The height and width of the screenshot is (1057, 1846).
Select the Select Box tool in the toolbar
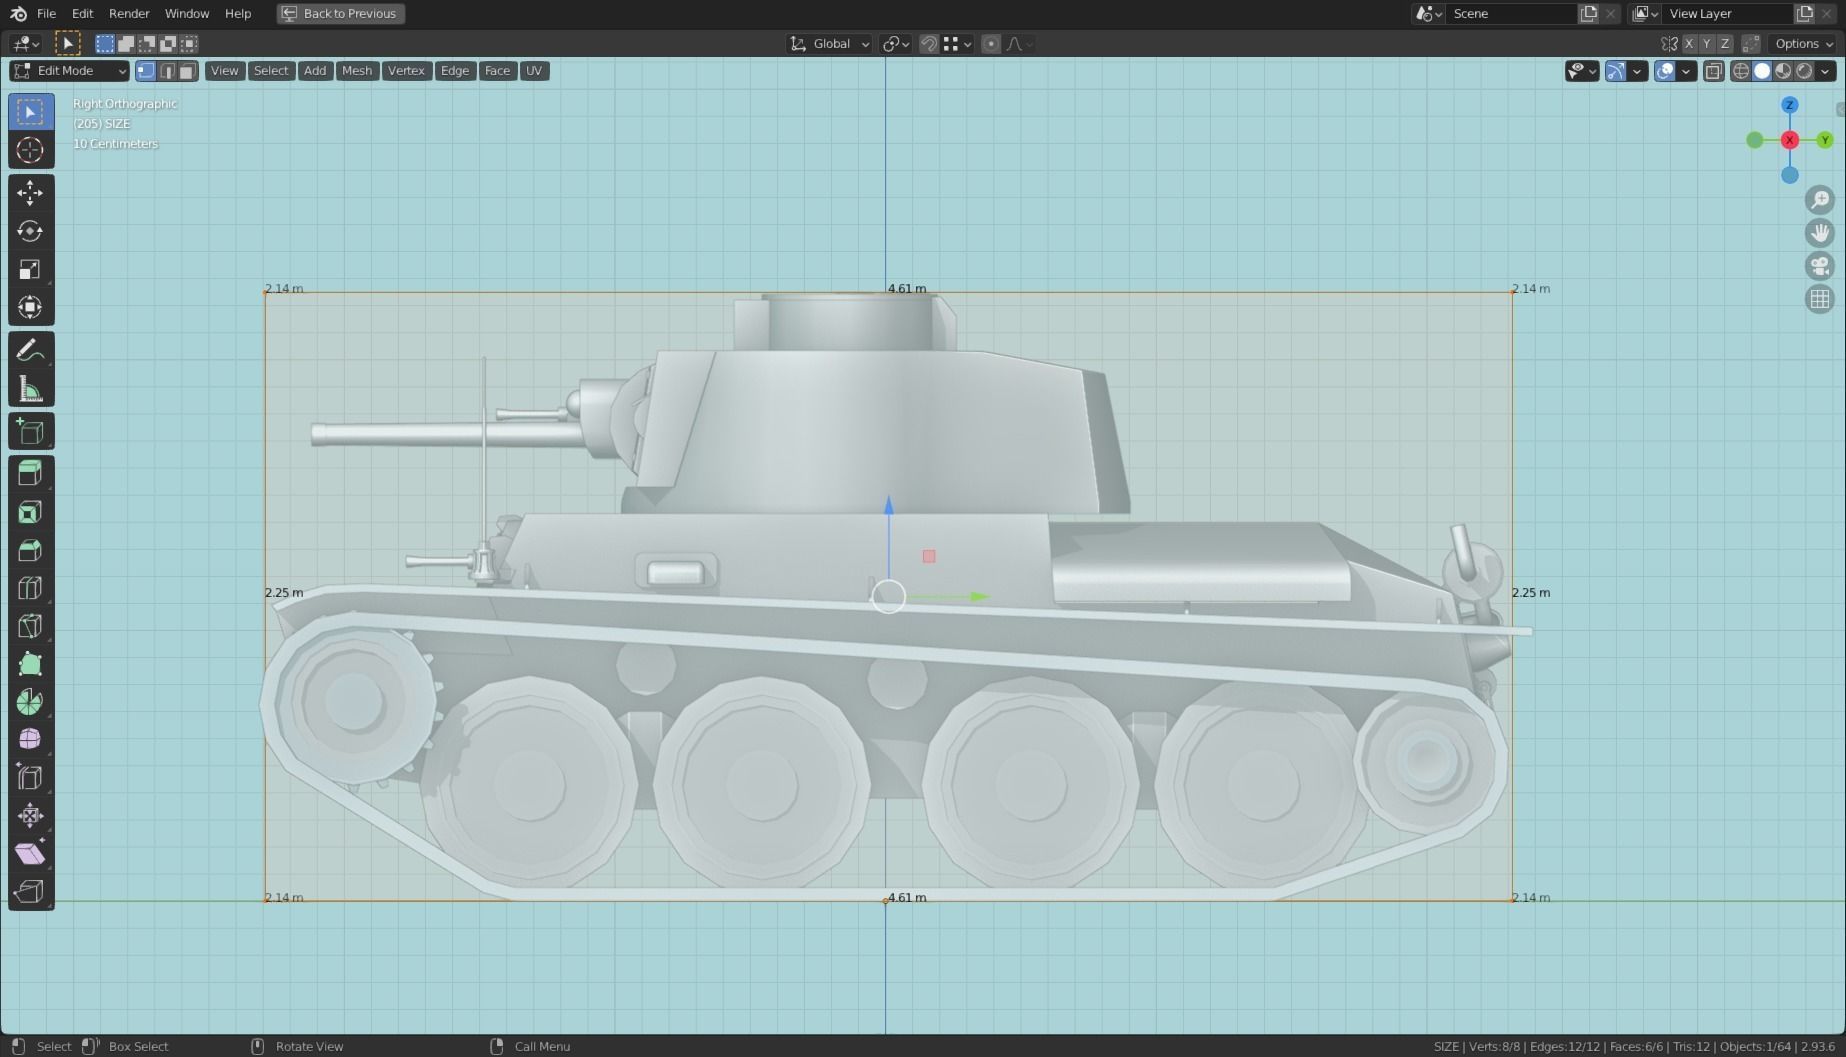click(30, 112)
